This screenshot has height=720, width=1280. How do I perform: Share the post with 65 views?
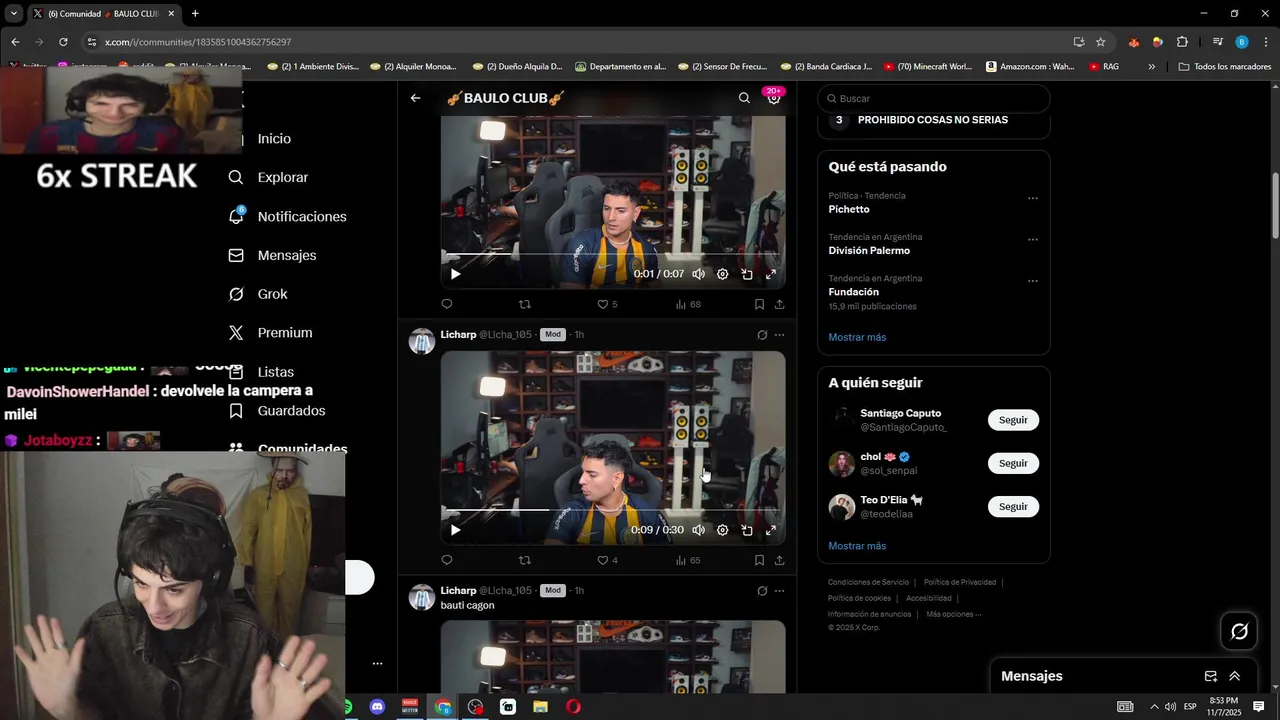(779, 560)
